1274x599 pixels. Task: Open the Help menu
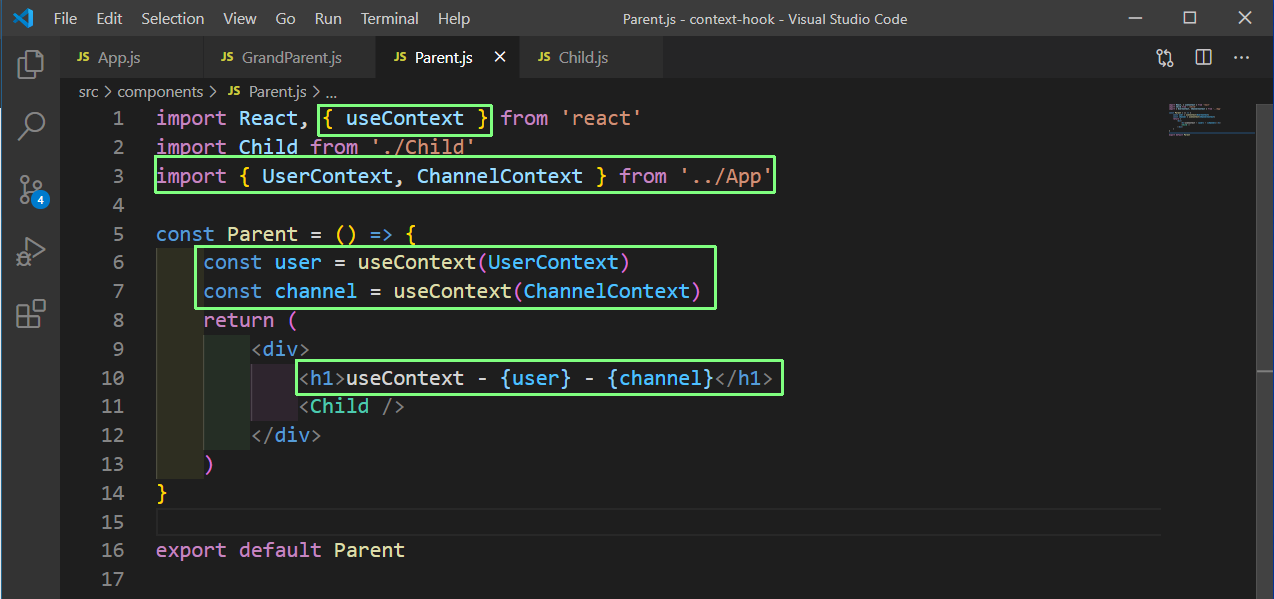(454, 19)
